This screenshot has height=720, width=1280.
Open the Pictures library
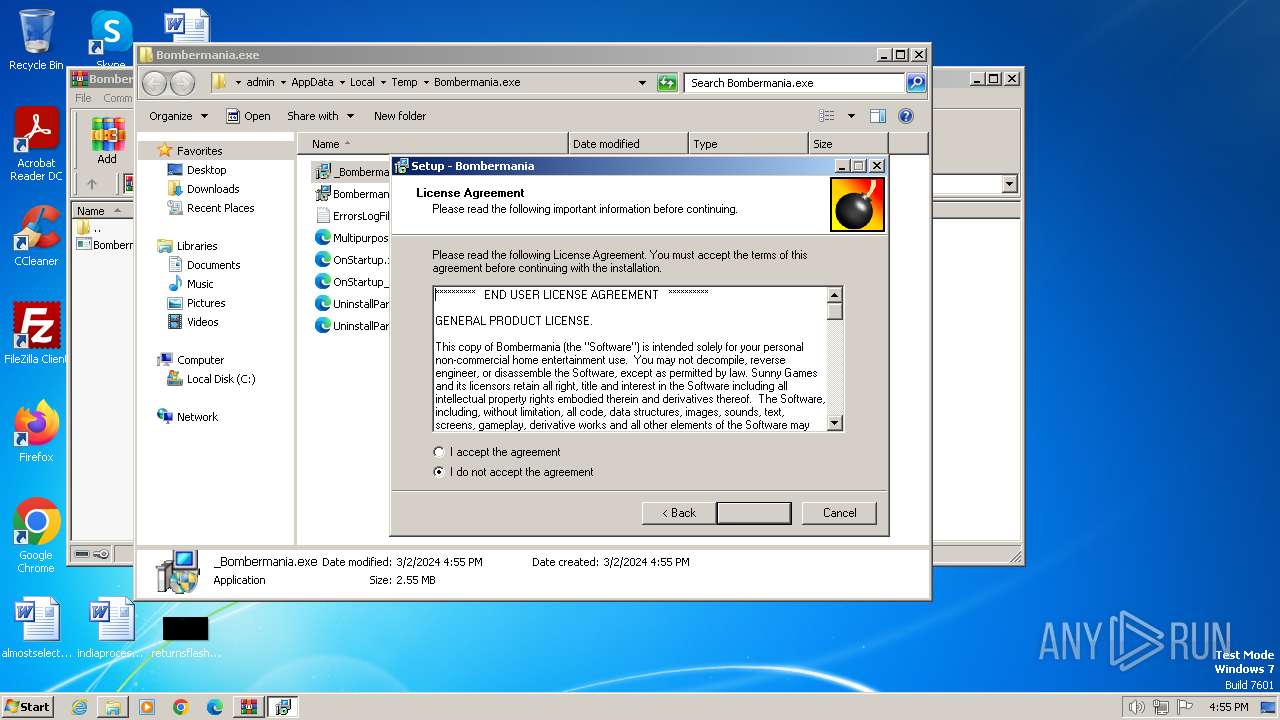tap(205, 303)
